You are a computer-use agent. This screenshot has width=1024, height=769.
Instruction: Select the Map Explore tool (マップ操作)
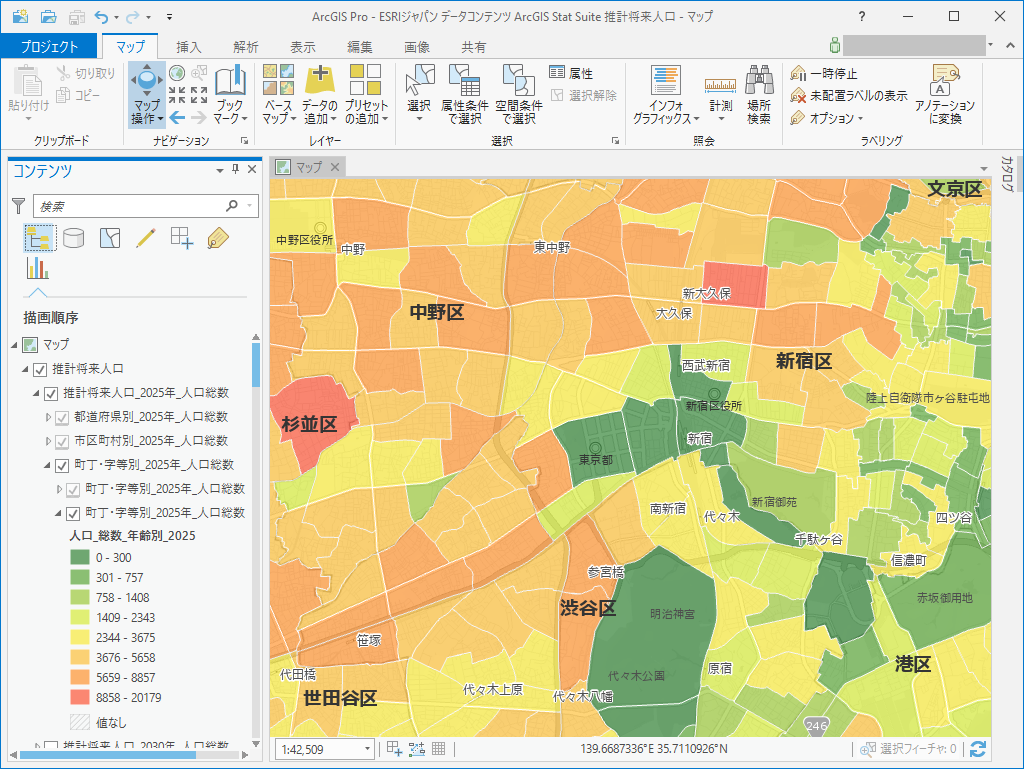(147, 94)
